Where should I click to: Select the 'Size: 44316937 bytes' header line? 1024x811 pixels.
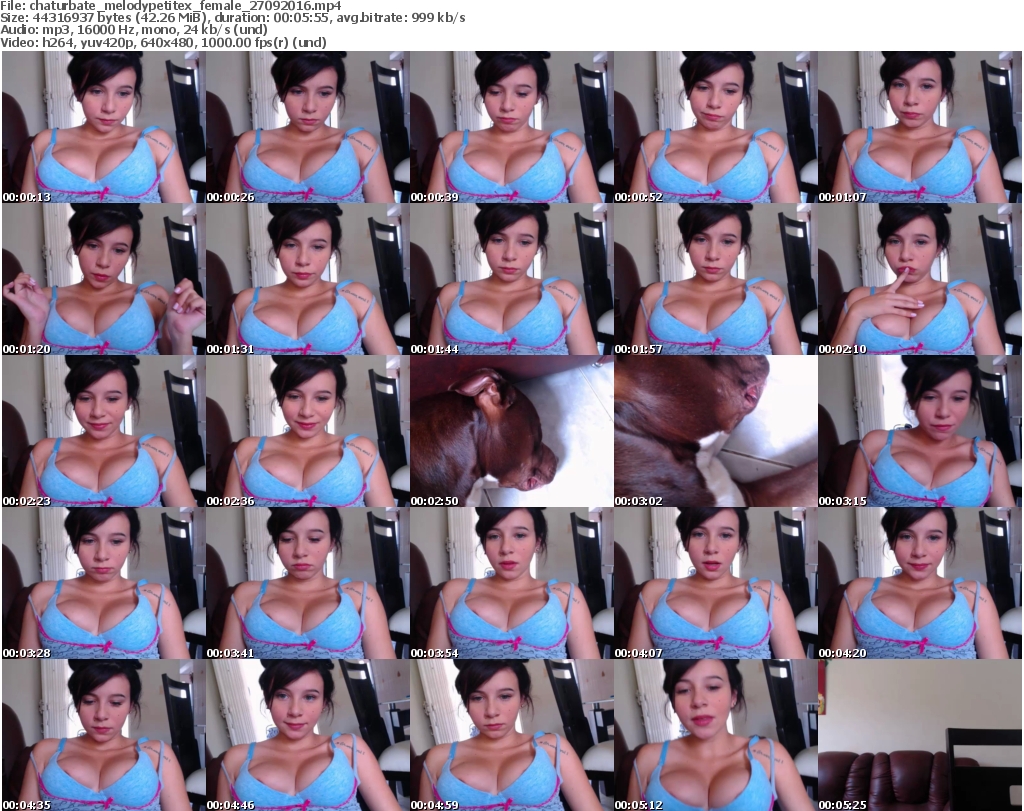click(232, 18)
